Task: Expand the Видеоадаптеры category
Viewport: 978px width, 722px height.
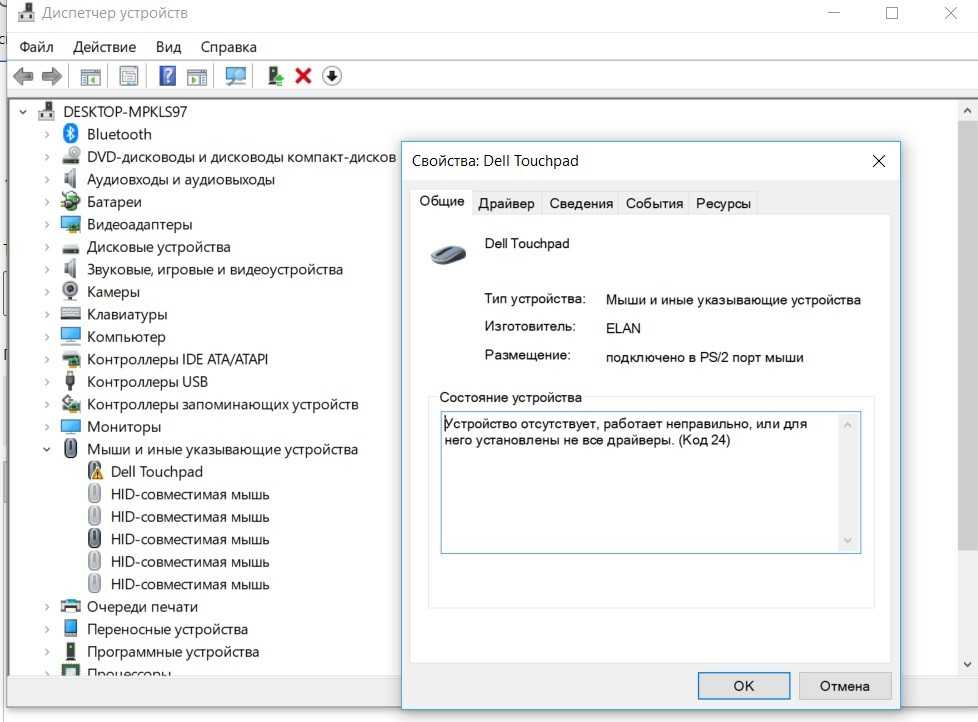Action: [46, 225]
